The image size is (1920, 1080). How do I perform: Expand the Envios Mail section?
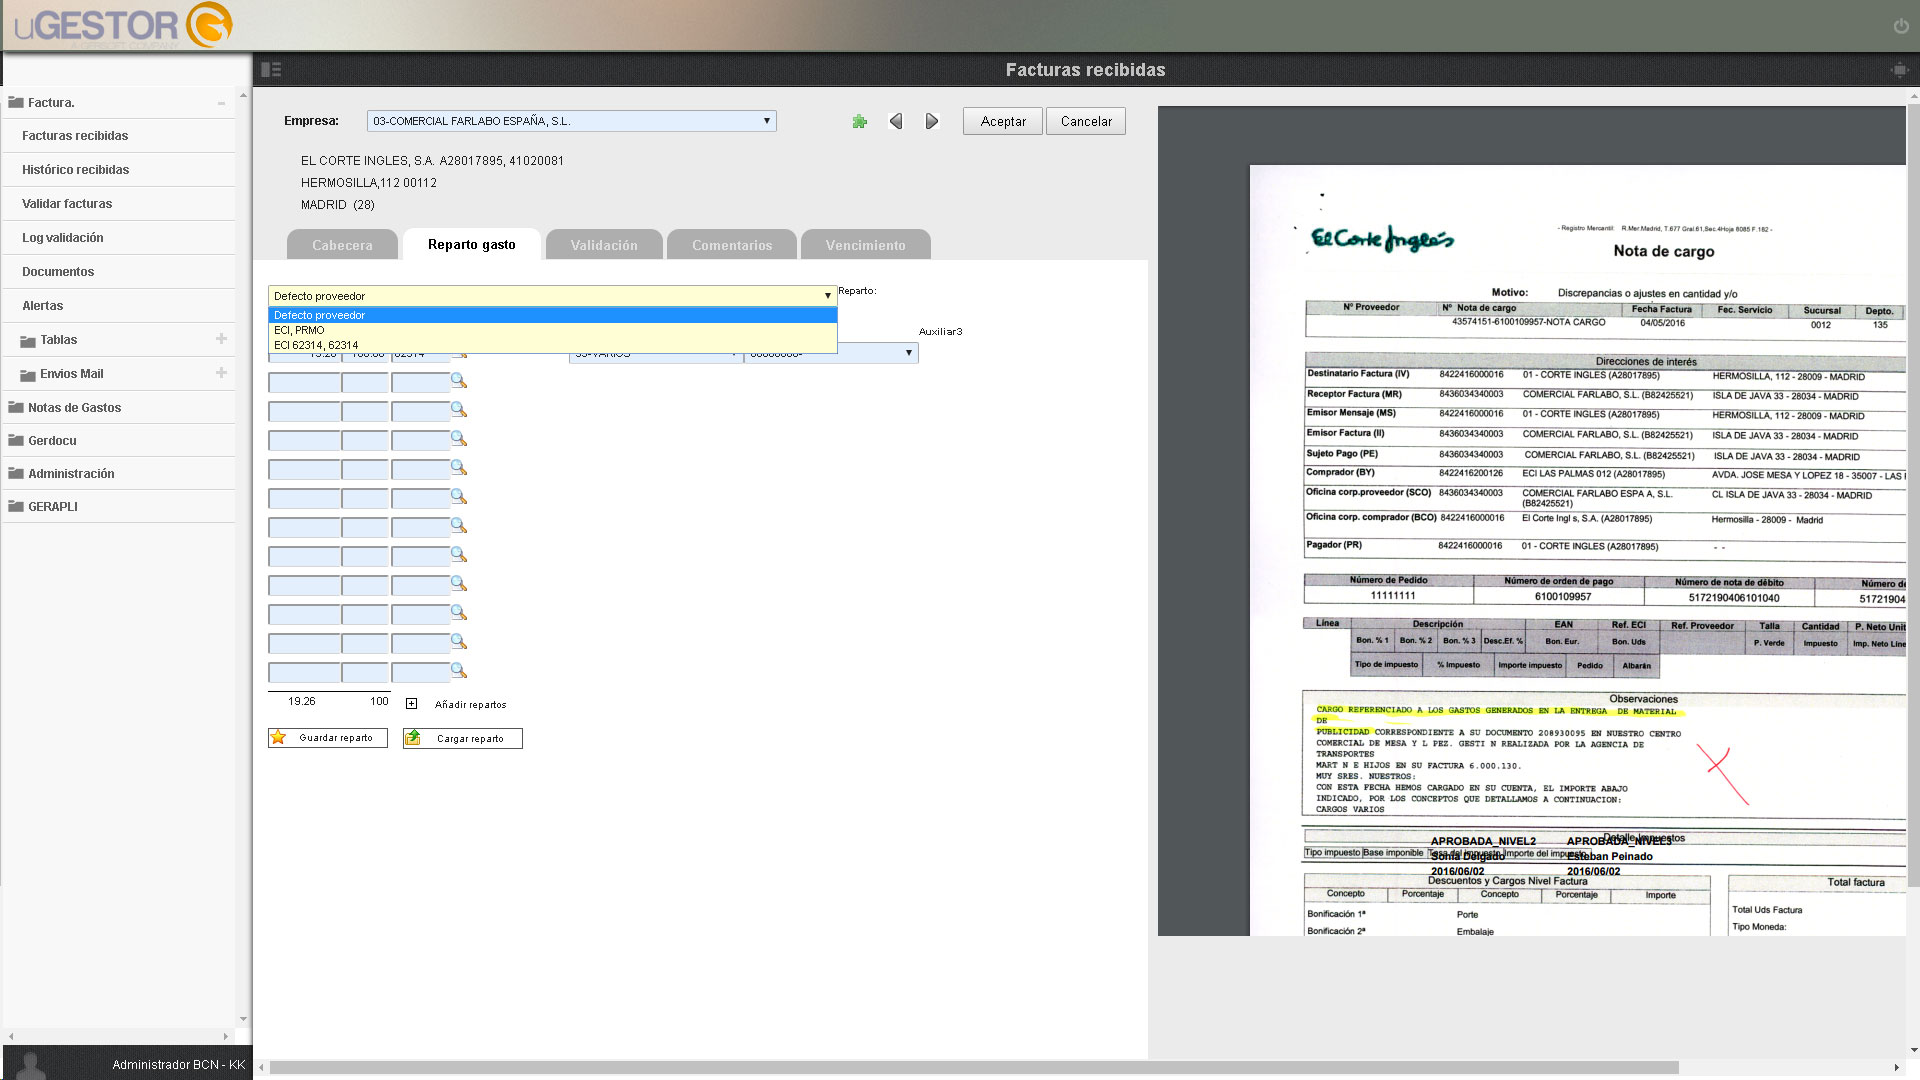pos(221,373)
